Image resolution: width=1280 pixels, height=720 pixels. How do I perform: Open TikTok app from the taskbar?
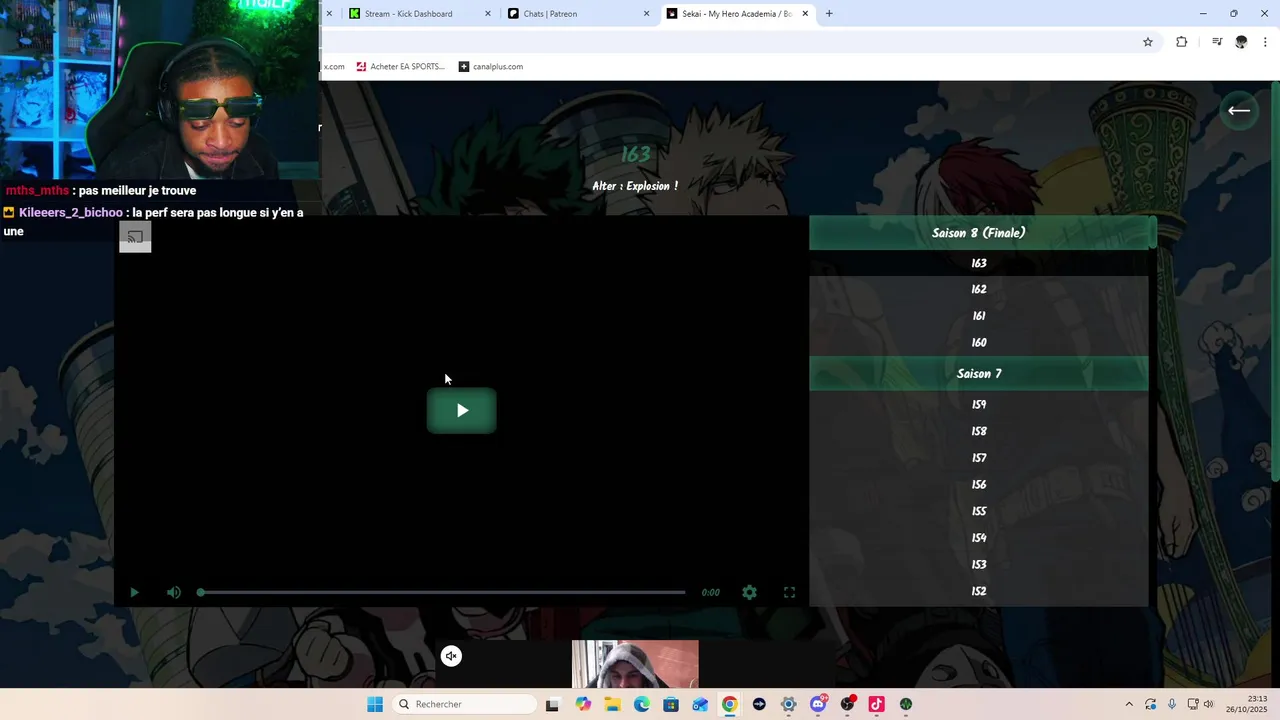[x=877, y=704]
